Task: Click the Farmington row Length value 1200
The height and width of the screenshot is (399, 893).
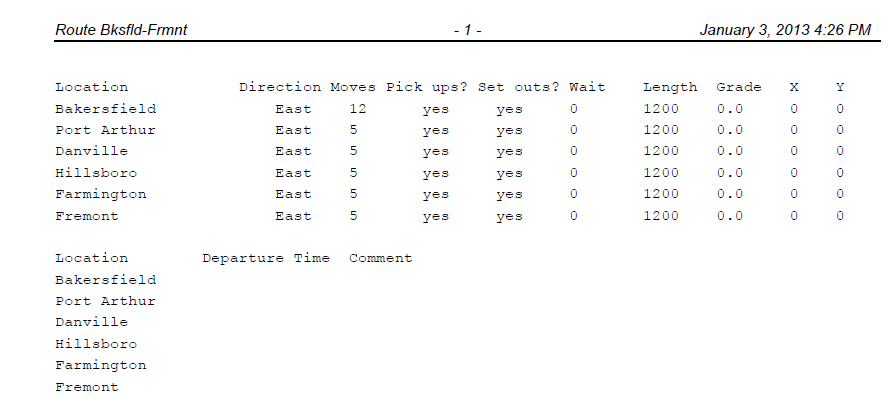Action: tap(661, 194)
